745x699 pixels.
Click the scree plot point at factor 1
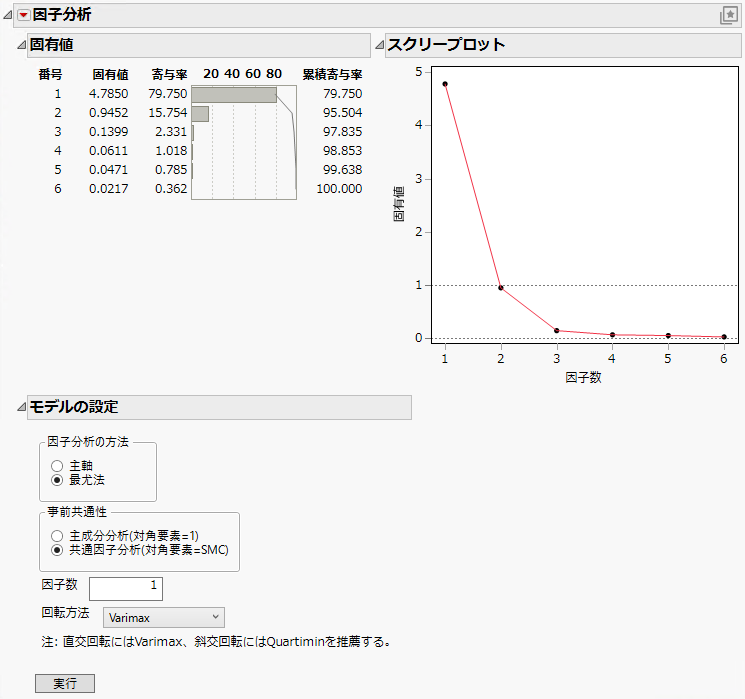(x=445, y=84)
